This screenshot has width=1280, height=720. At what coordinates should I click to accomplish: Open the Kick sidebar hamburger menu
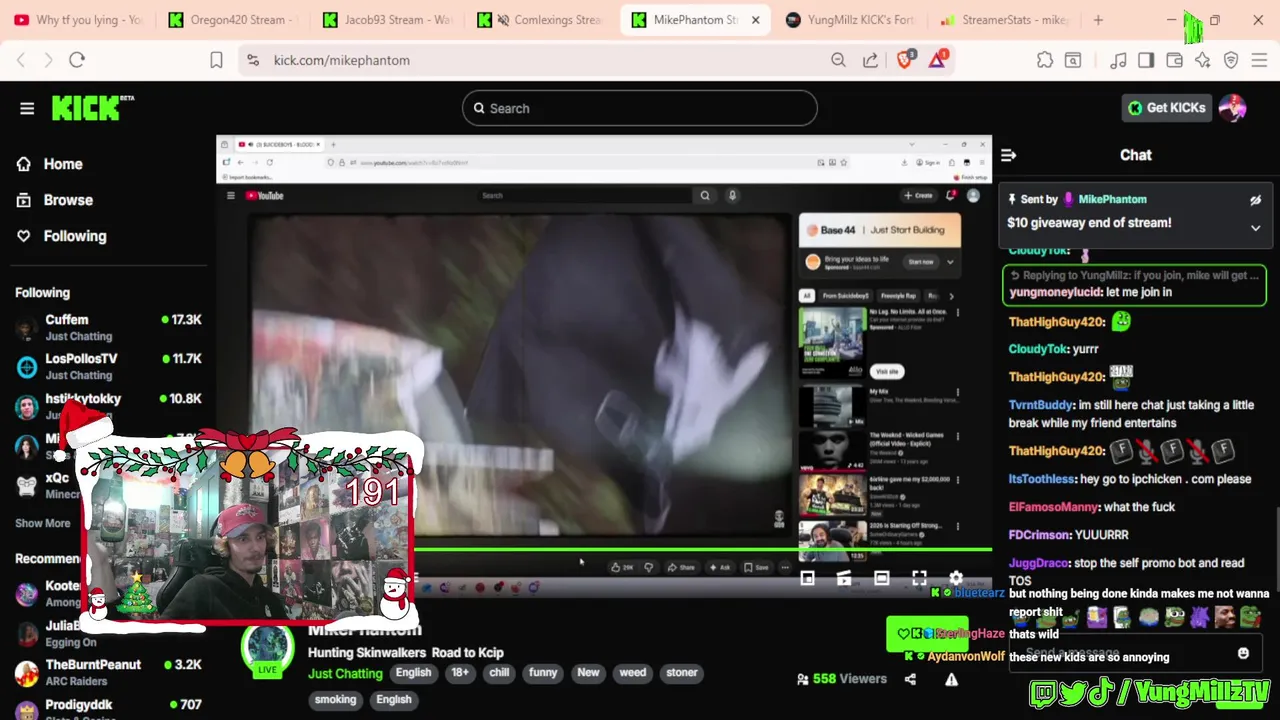tap(27, 108)
